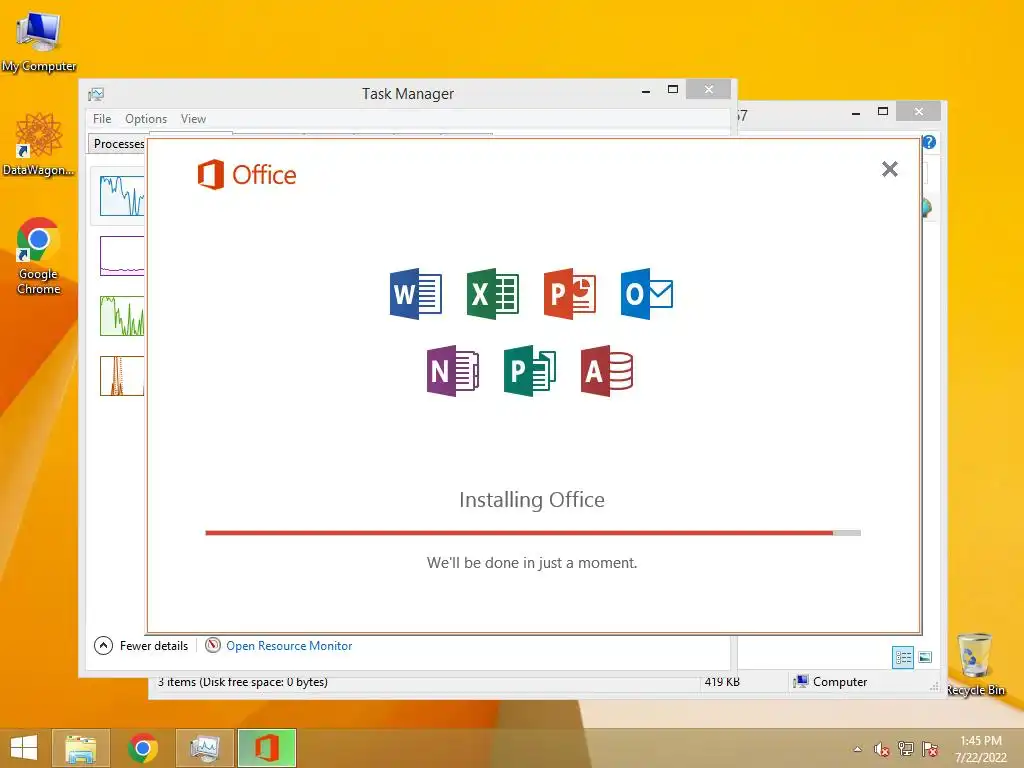Switch Explorer to large icons view
1024x768 pixels.
pyautogui.click(x=925, y=658)
